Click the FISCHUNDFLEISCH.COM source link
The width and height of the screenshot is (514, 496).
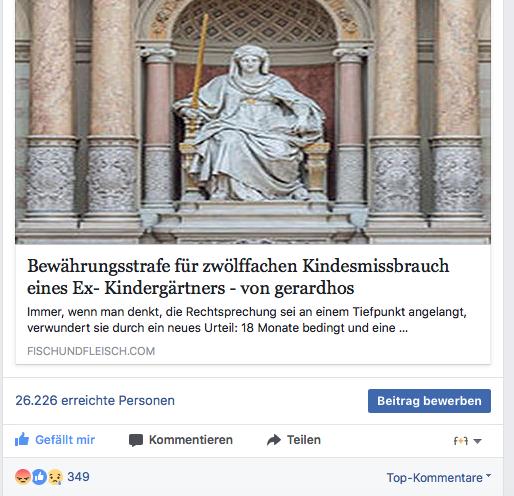click(91, 351)
